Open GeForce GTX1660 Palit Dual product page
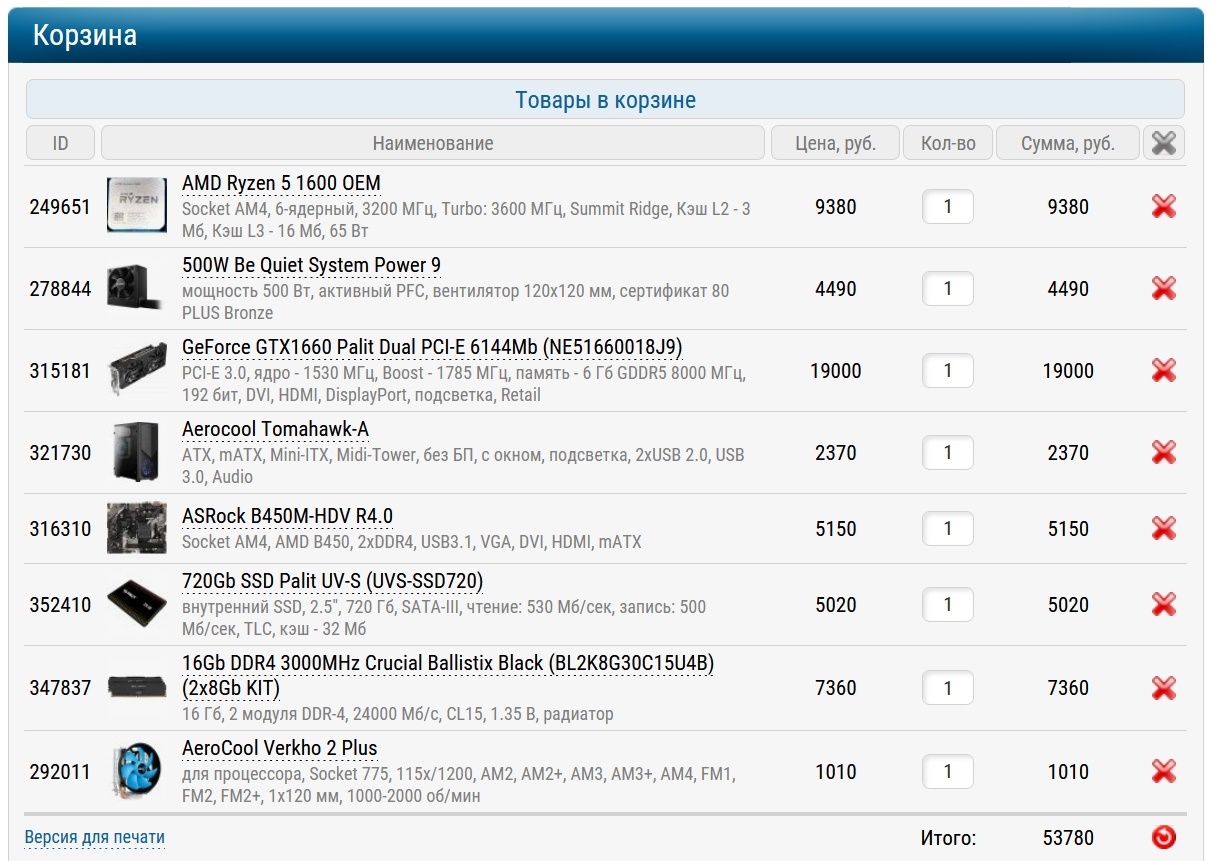Viewport: 1215px width, 861px height. point(432,348)
